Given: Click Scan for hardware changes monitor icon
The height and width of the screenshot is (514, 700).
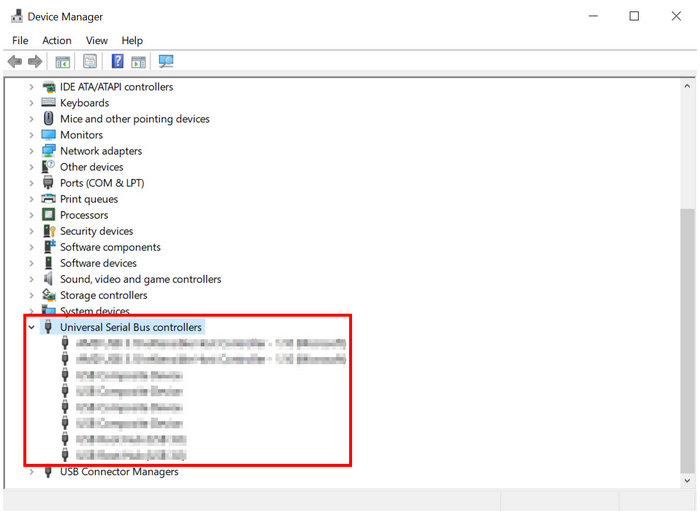Looking at the screenshot, I should (166, 62).
